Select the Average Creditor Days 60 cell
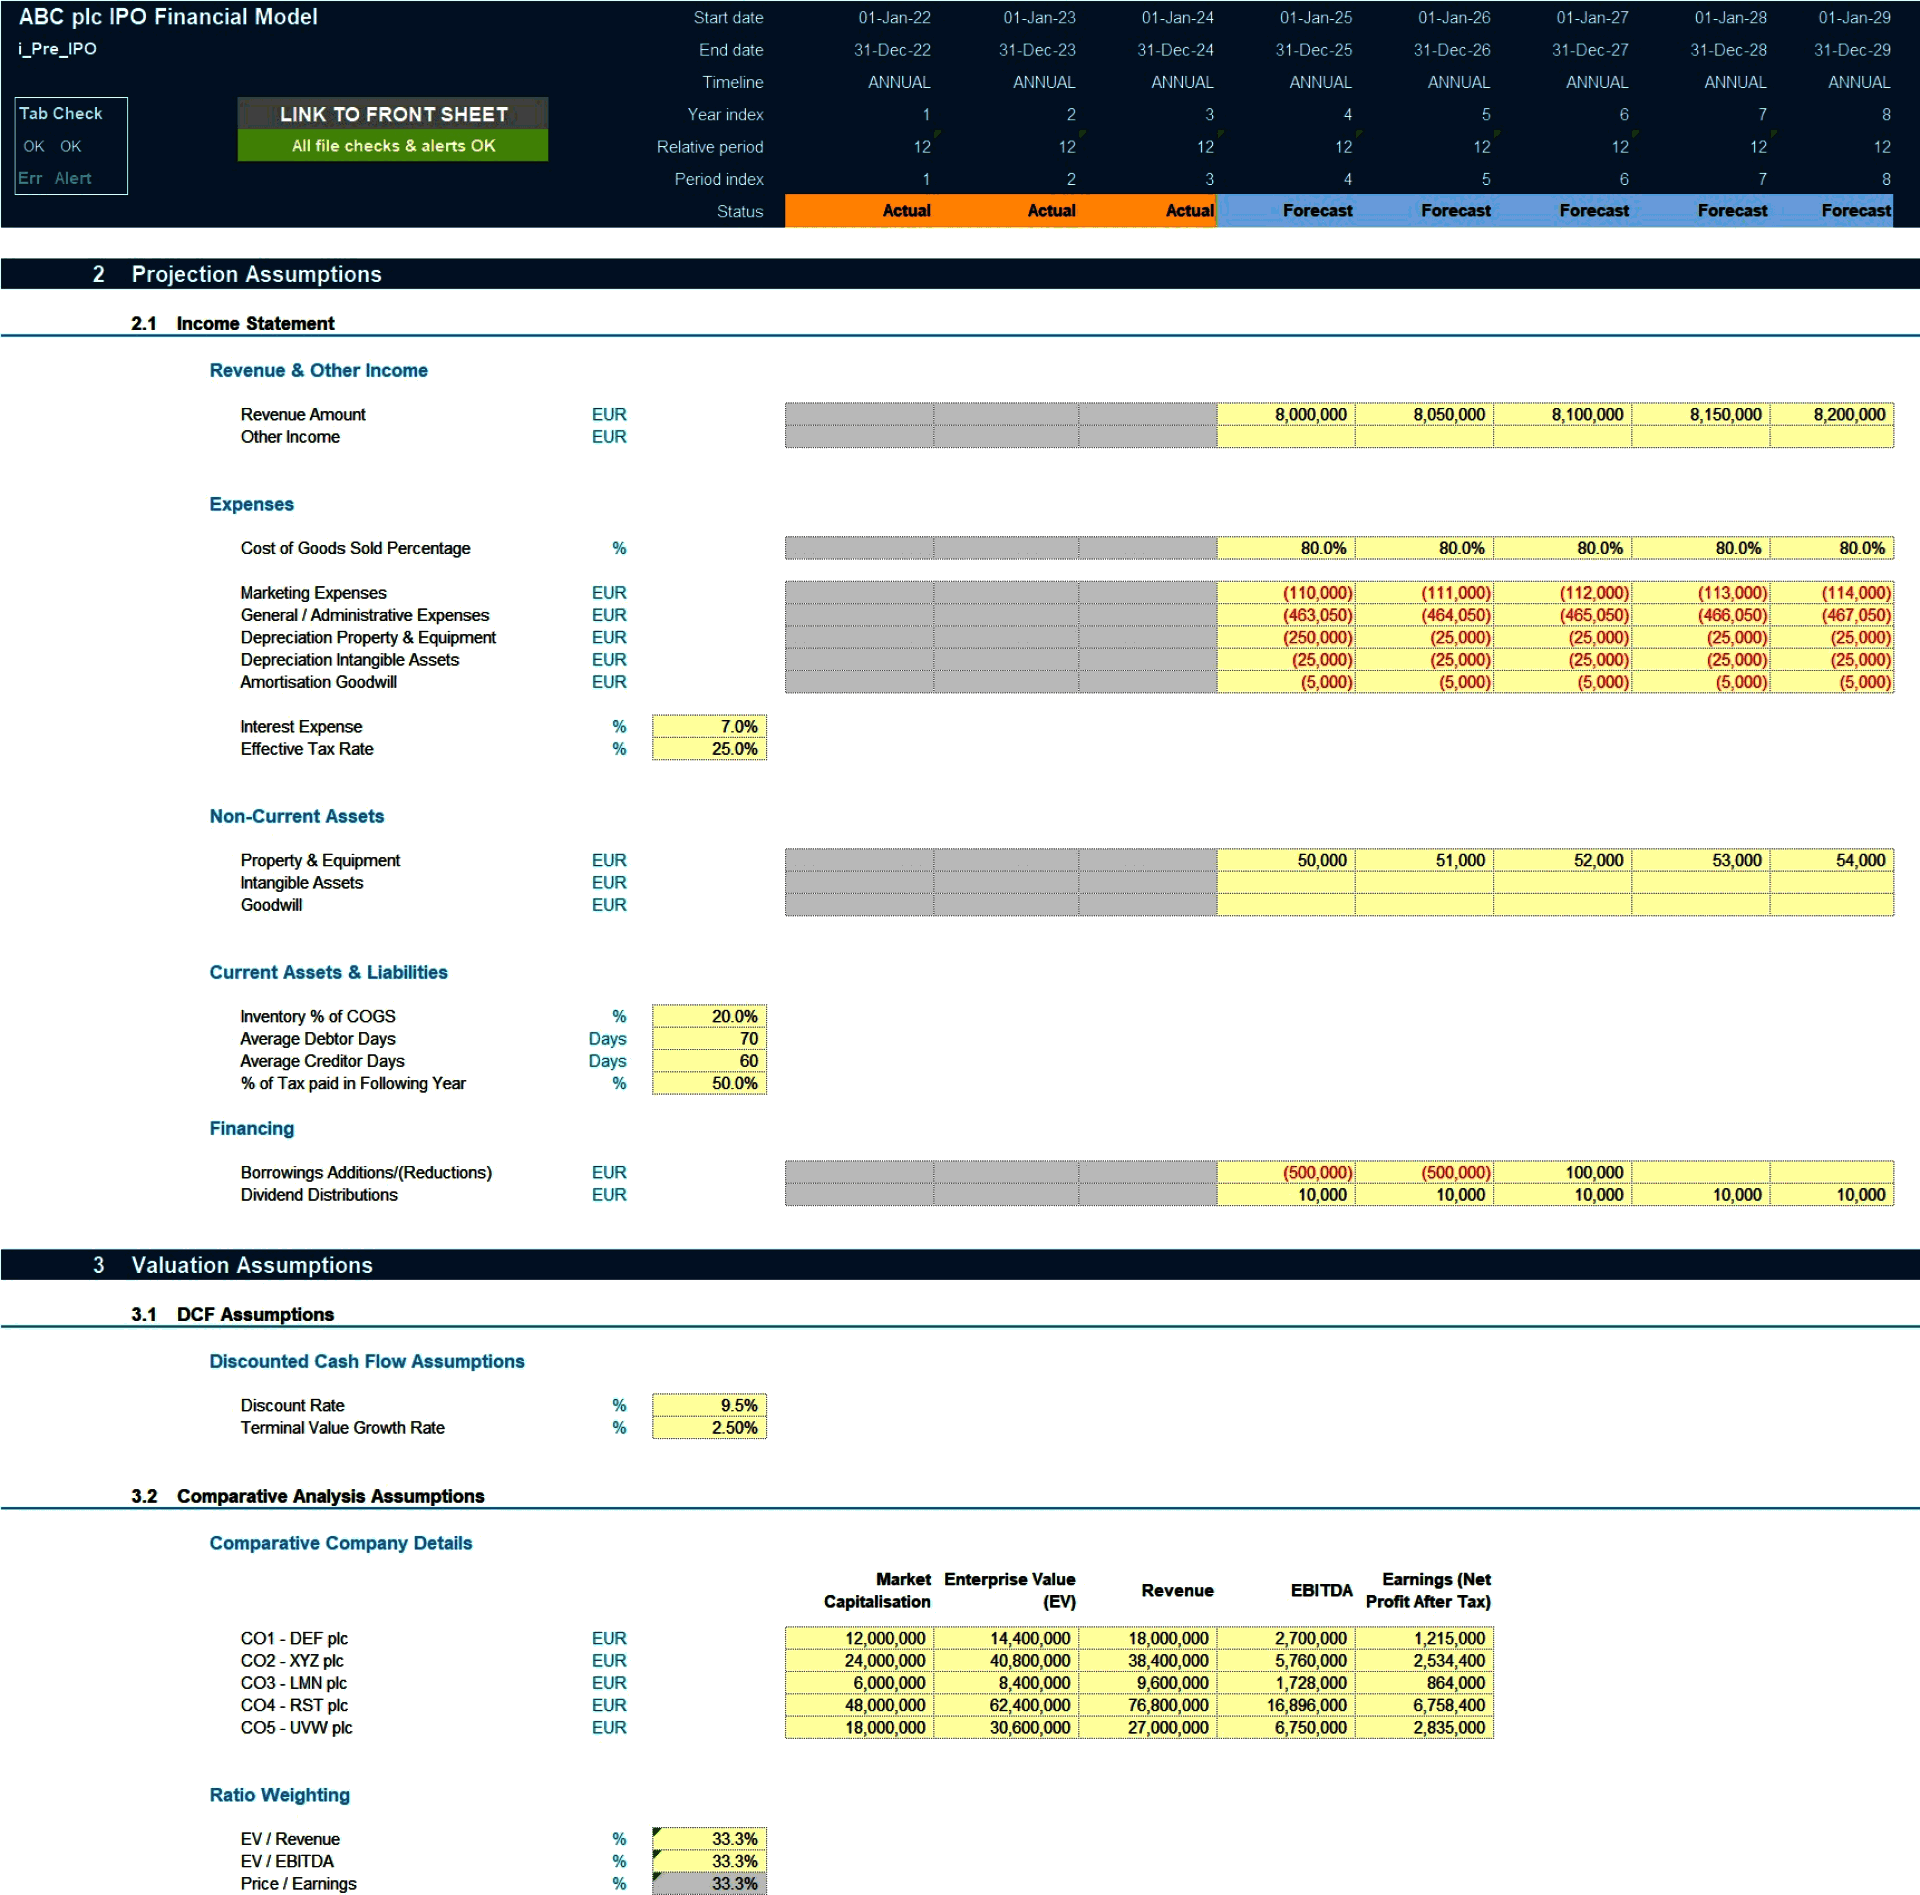 (x=709, y=1061)
